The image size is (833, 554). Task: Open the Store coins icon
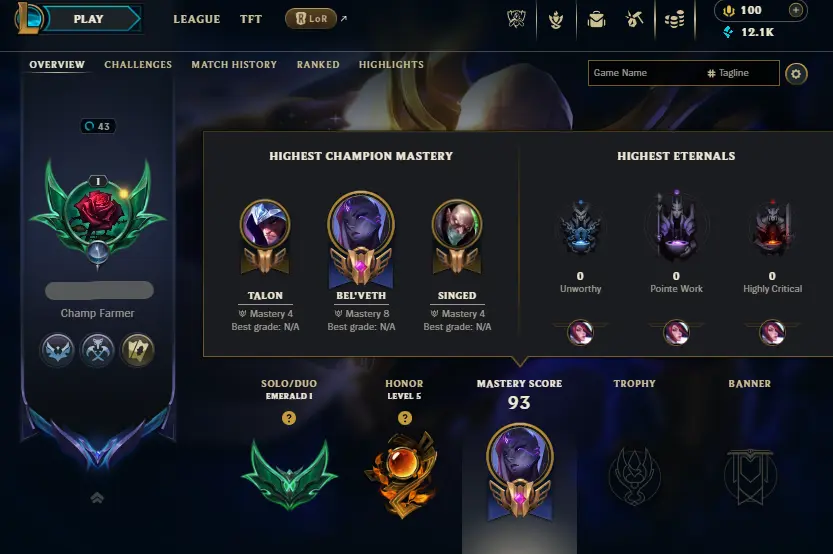point(674,20)
